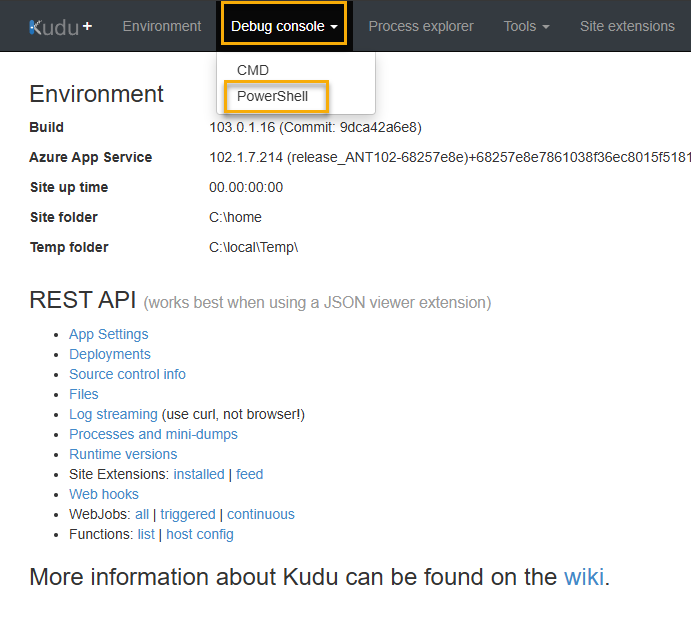Choose CMD from the Debug console menu

click(x=253, y=70)
